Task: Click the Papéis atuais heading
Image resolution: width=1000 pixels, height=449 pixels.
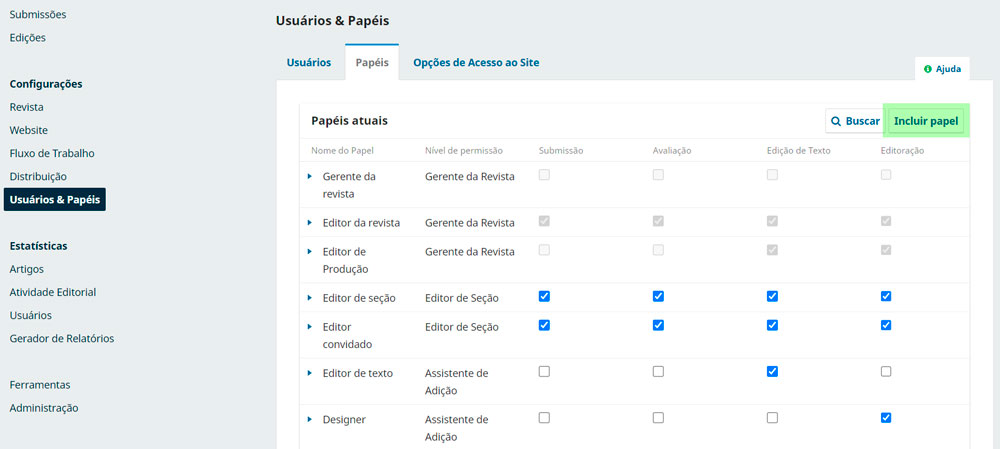Action: (349, 121)
